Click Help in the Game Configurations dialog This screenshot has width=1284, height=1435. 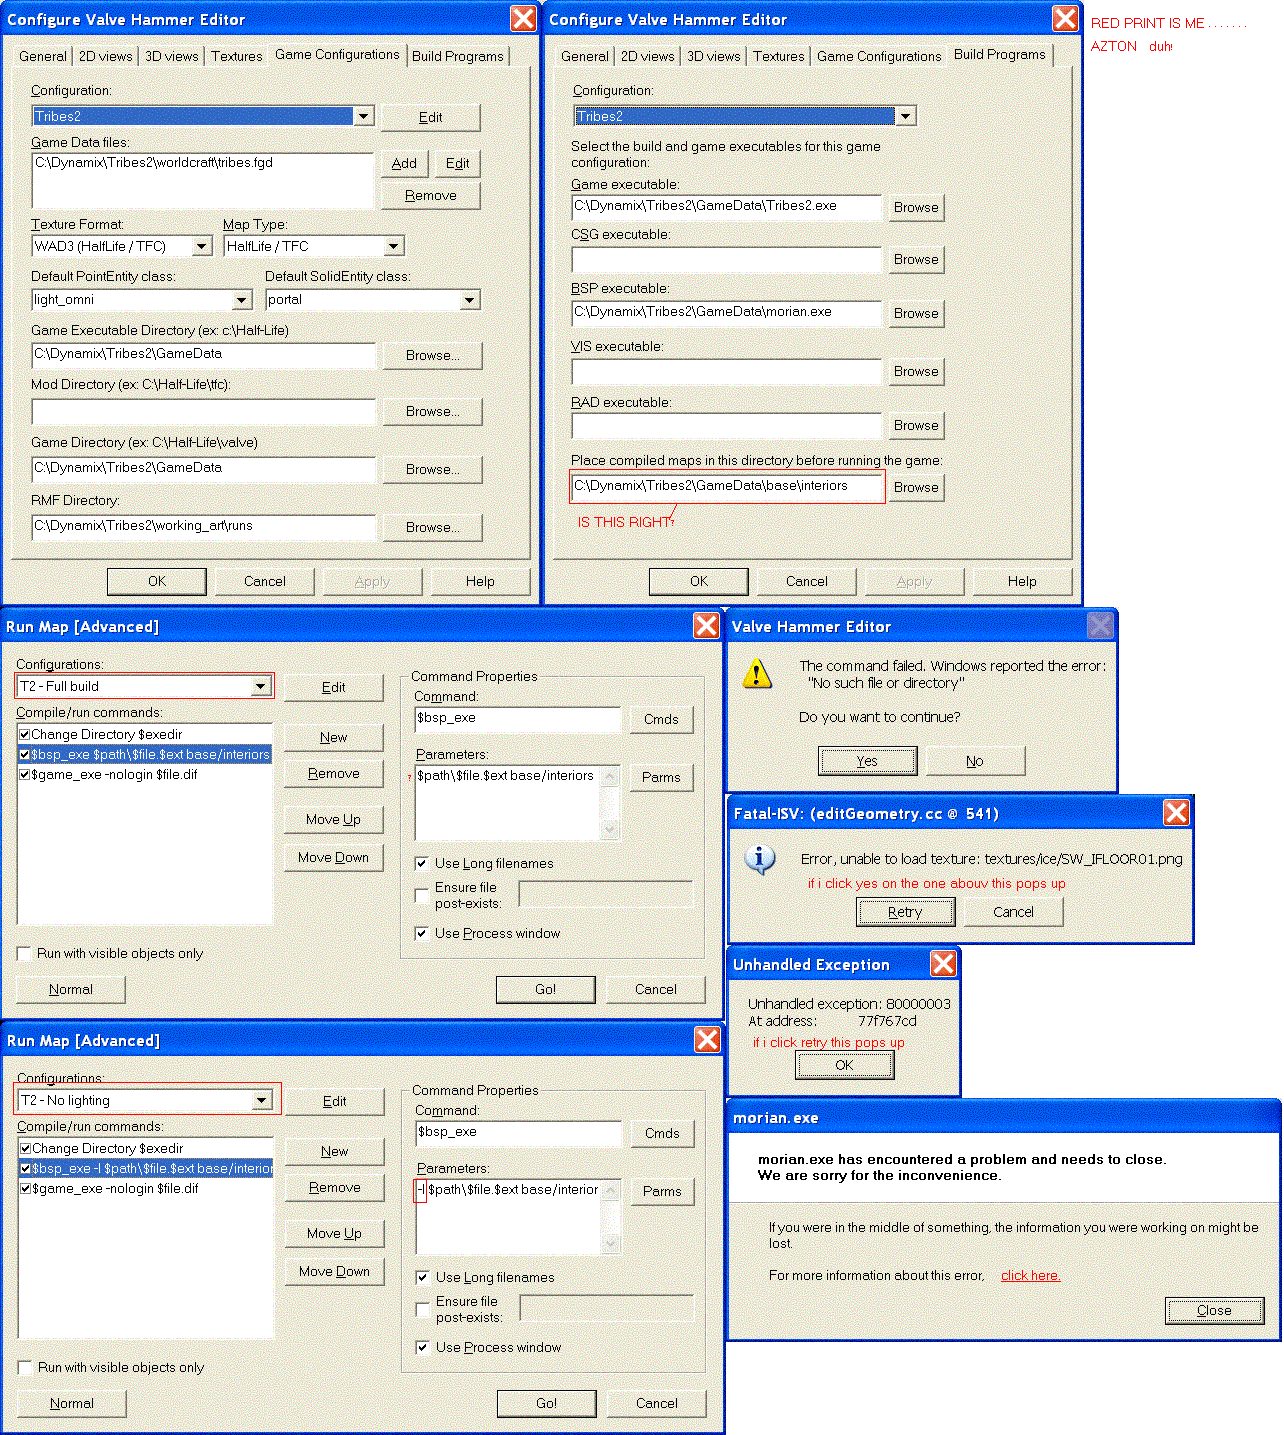[480, 581]
